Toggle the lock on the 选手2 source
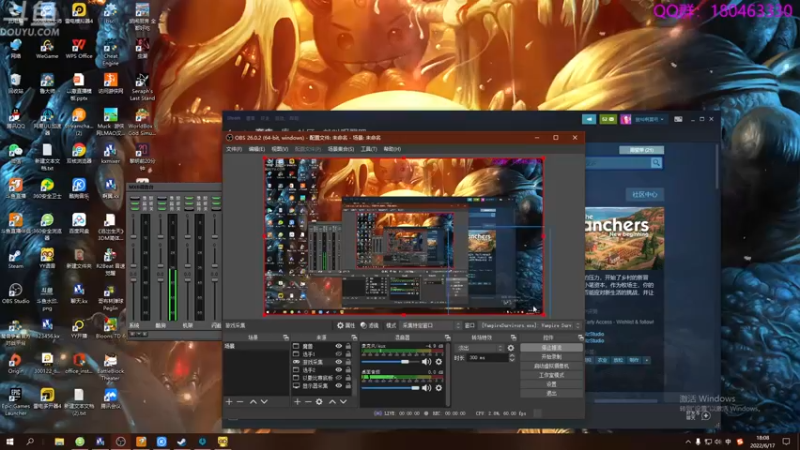800x450 pixels. coord(348,370)
